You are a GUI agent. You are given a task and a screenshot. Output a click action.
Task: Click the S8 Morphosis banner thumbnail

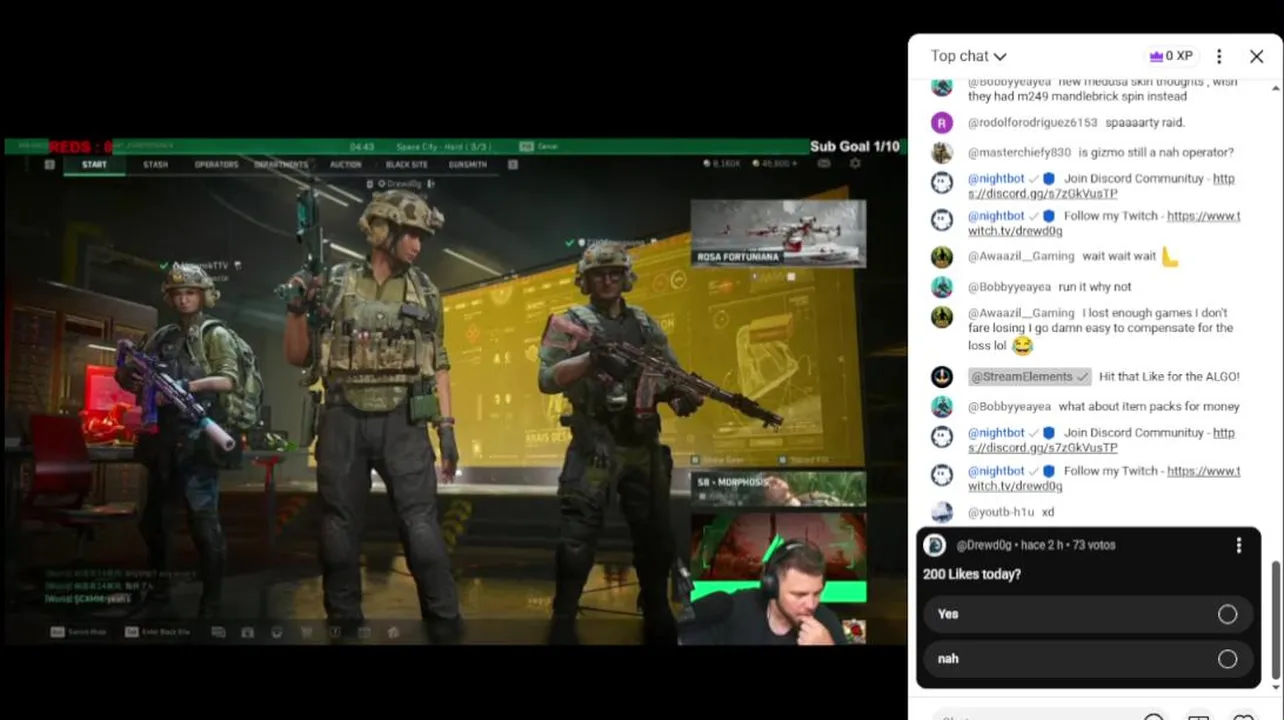[778, 490]
